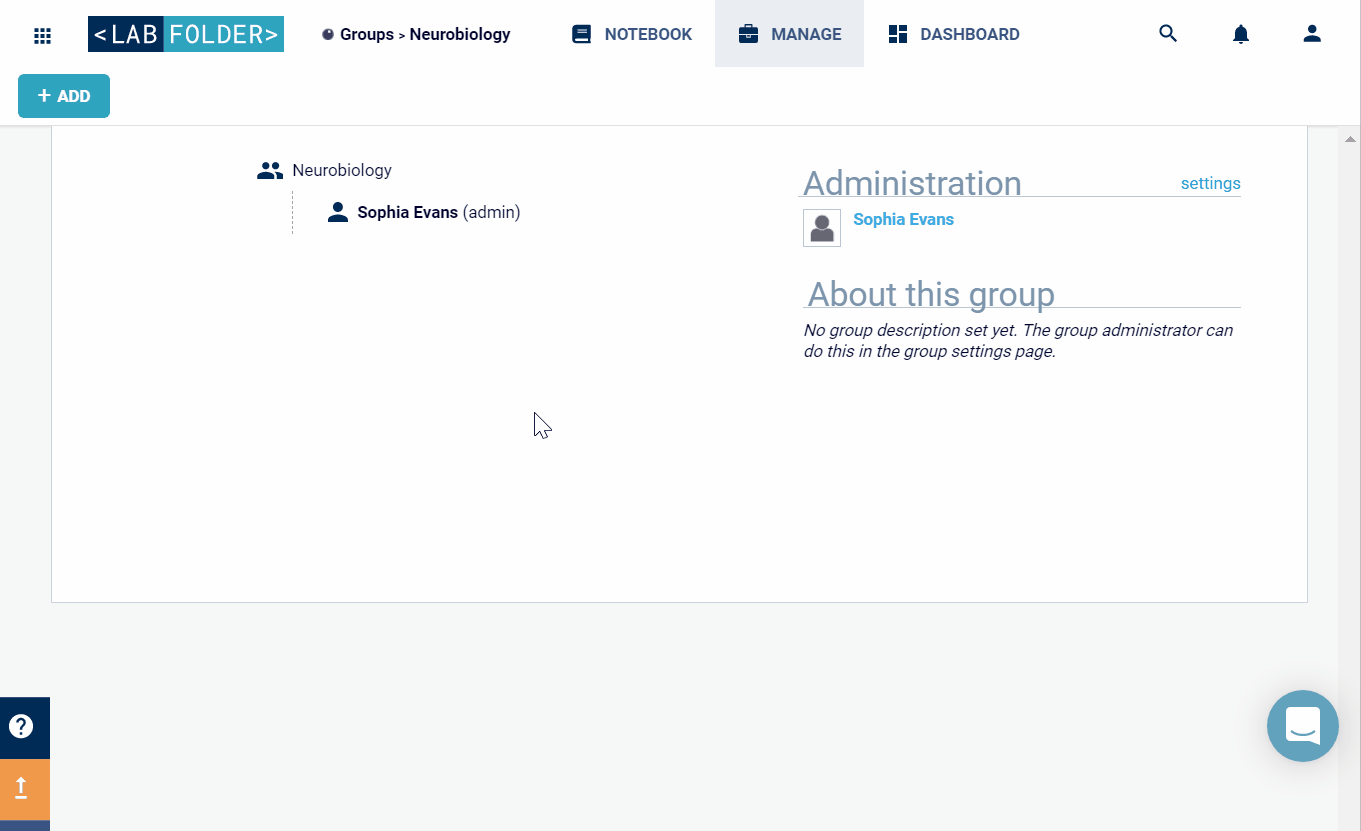The height and width of the screenshot is (831, 1361).
Task: Select Sophia Evans (admin) tree member
Action: tap(439, 212)
